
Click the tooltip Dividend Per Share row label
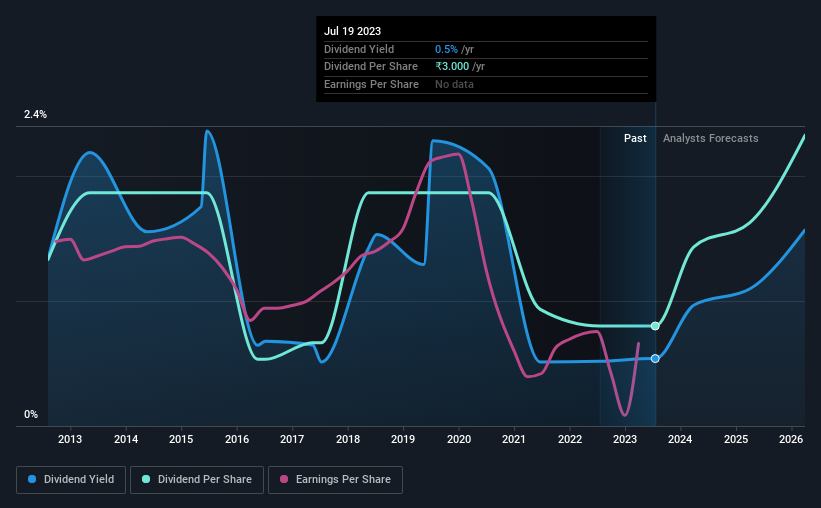(x=371, y=67)
